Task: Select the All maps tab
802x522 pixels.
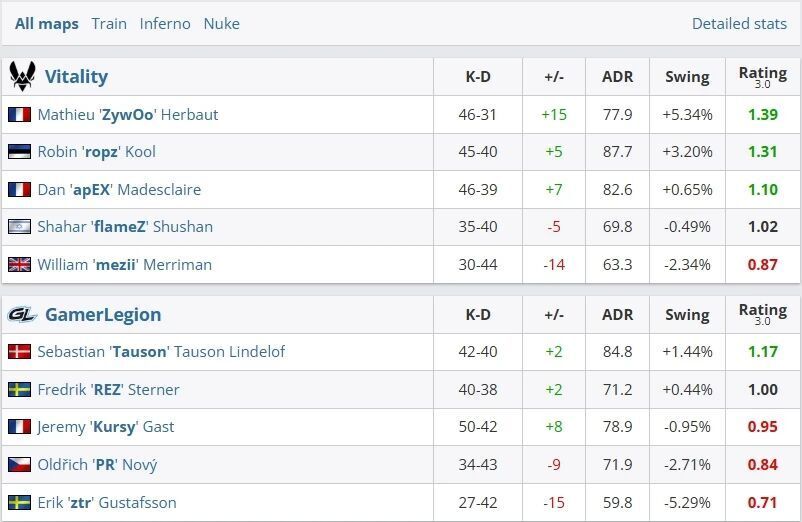Action: (x=47, y=23)
